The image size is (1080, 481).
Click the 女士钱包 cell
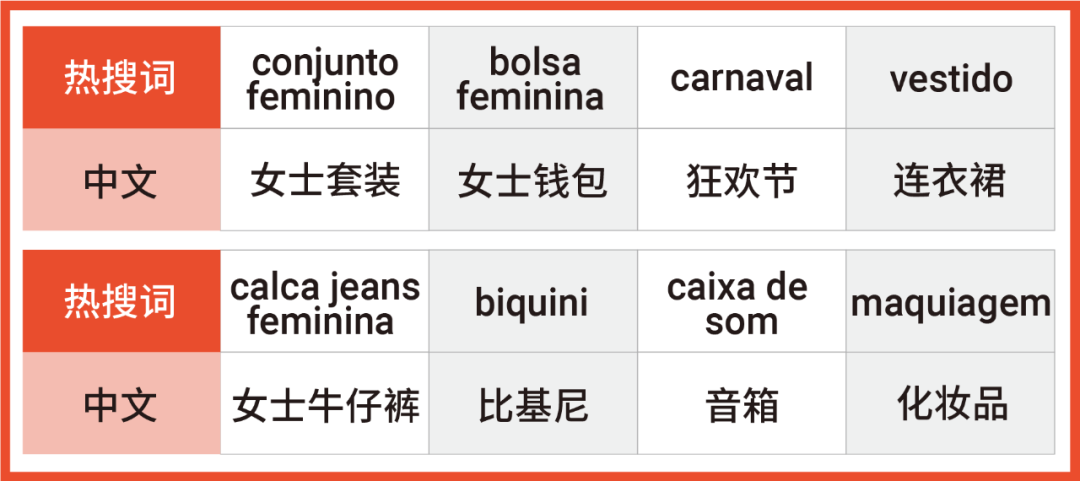[x=533, y=181]
